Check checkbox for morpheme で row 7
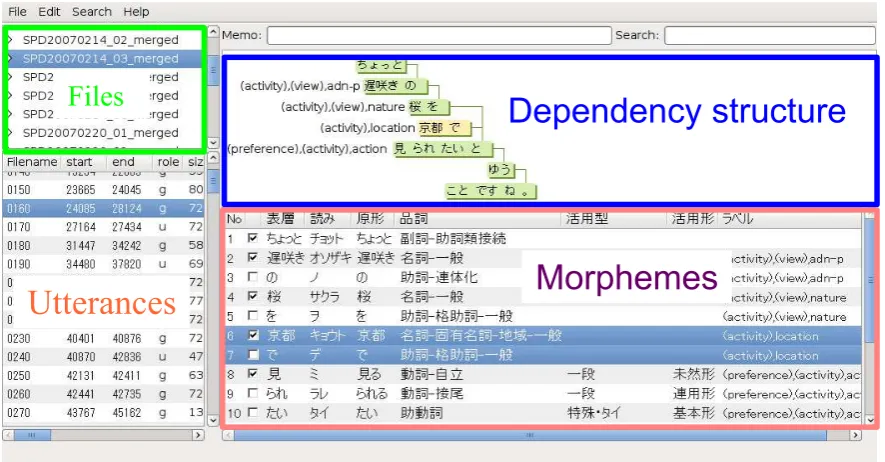Image resolution: width=885 pixels, height=462 pixels. (x=253, y=355)
